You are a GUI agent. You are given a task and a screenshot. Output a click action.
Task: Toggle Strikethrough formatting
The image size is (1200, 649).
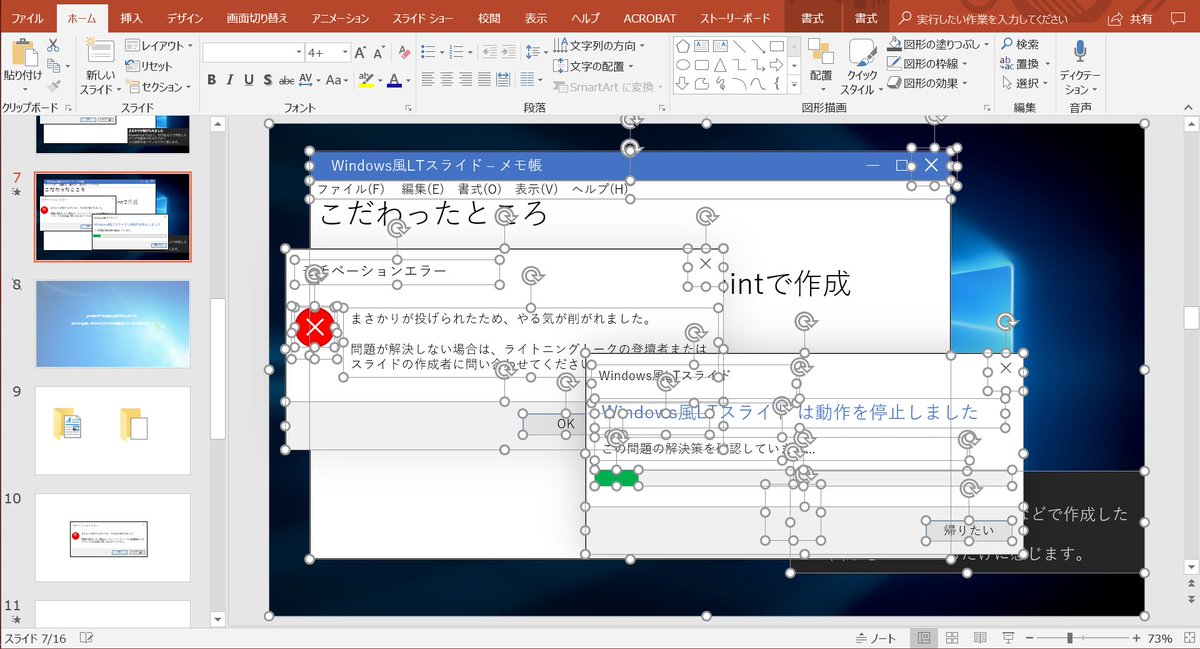[x=287, y=80]
